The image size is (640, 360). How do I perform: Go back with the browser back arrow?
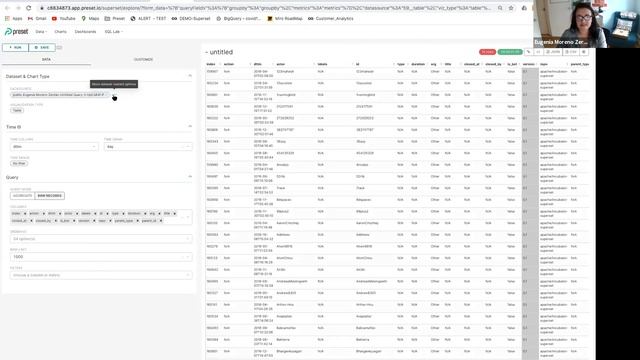point(7,8)
